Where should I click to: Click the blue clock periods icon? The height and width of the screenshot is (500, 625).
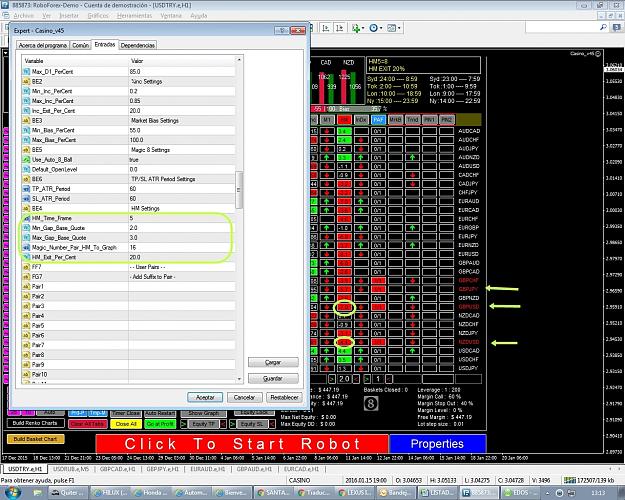pyautogui.click(x=373, y=28)
